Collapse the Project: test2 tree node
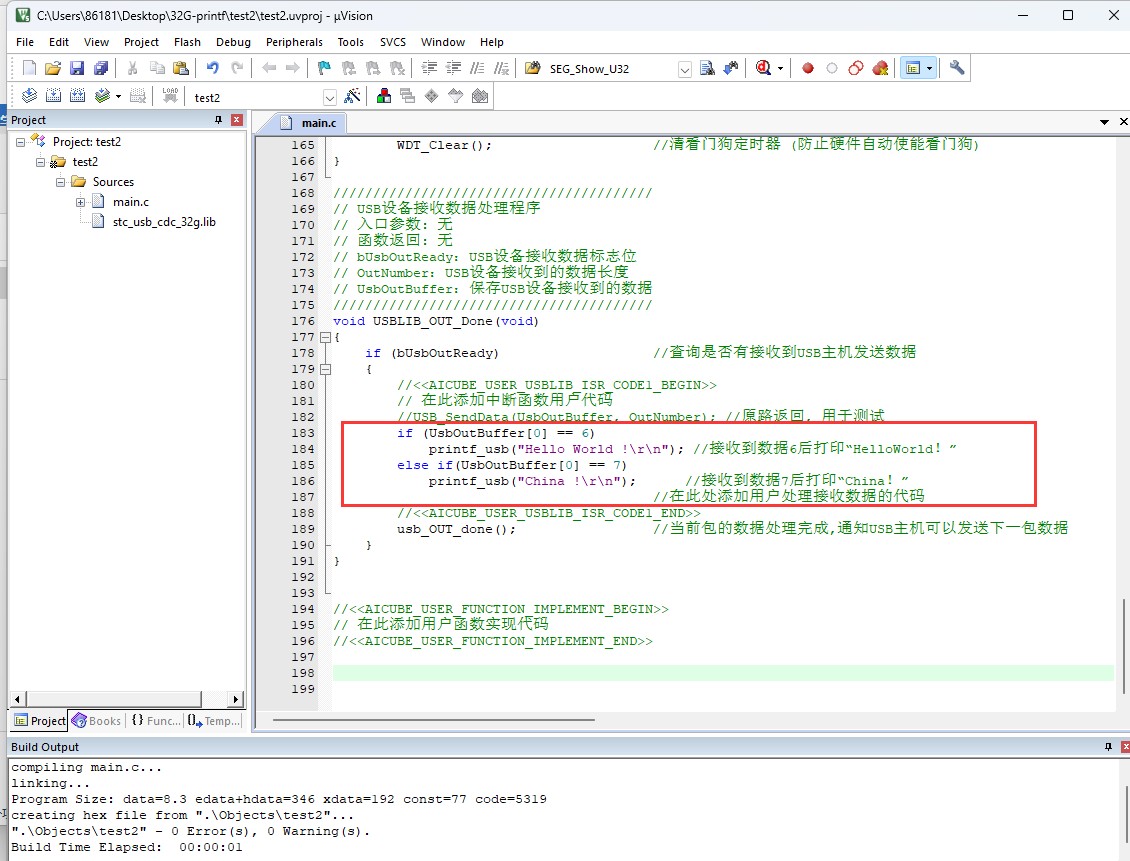This screenshot has height=861, width=1130. [21, 143]
